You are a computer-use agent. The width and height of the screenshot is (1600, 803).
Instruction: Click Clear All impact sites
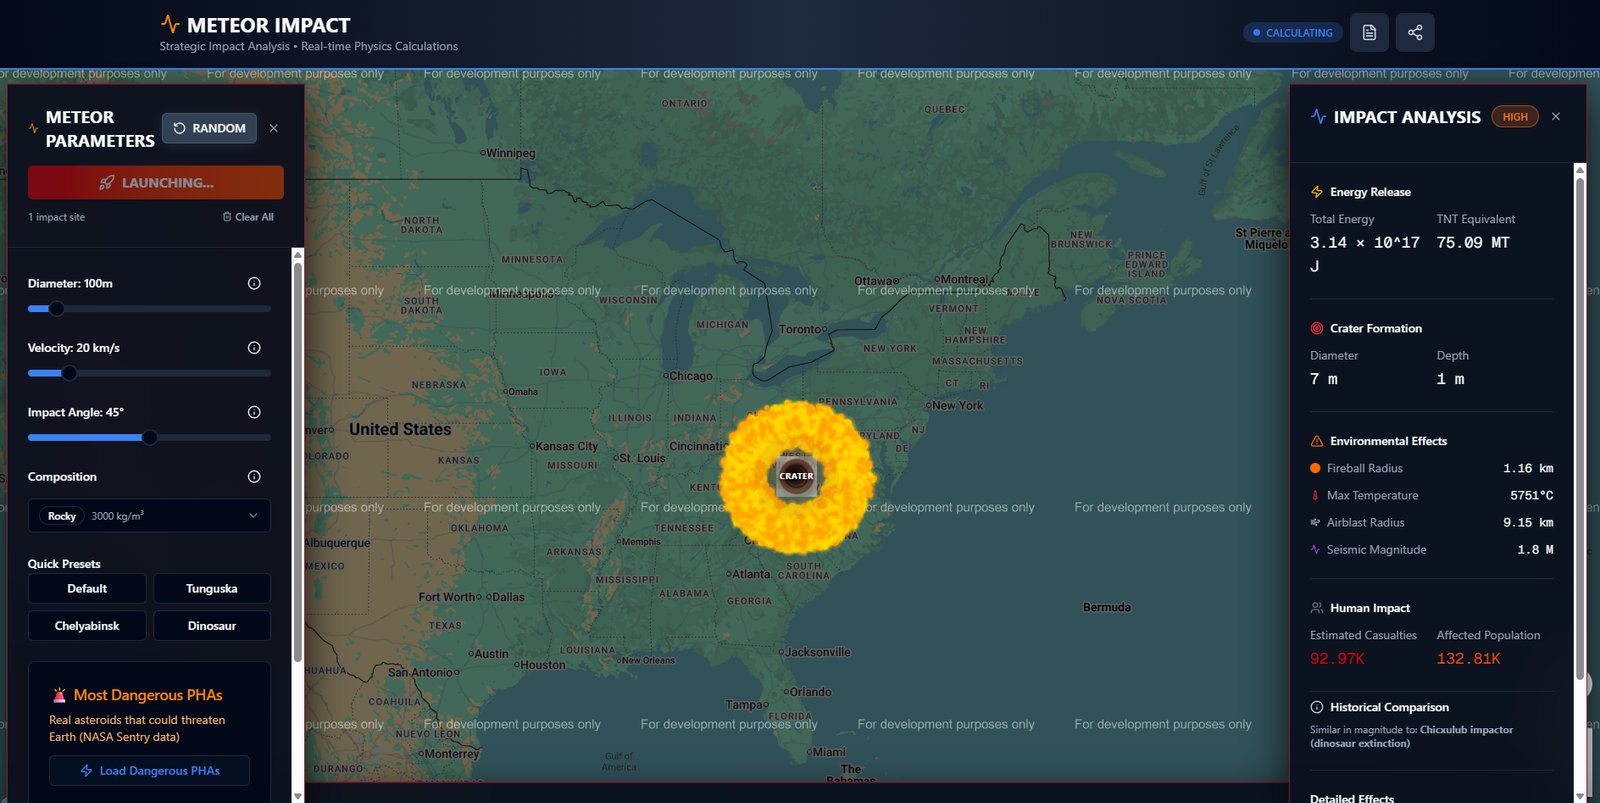[248, 217]
